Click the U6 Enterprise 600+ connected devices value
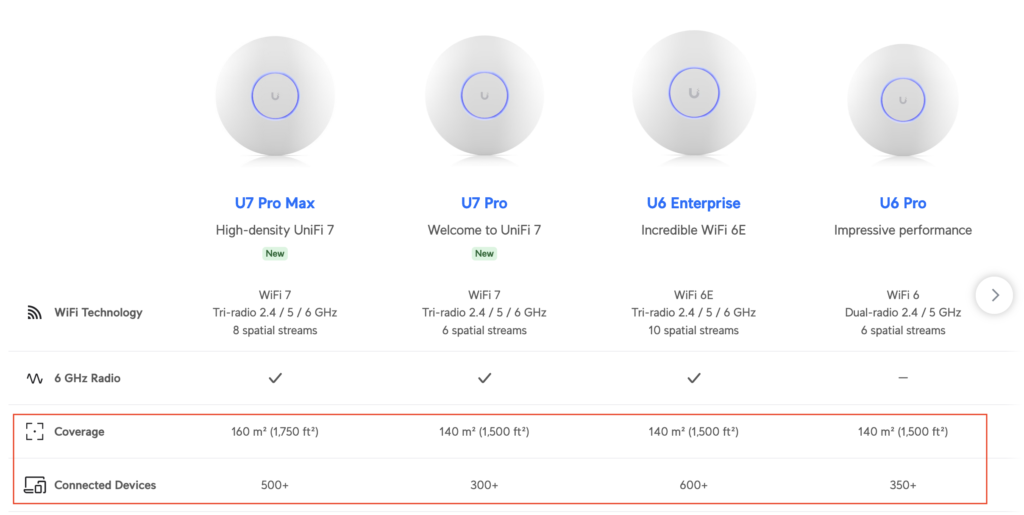Screen dimensions: 1024x515 [694, 485]
